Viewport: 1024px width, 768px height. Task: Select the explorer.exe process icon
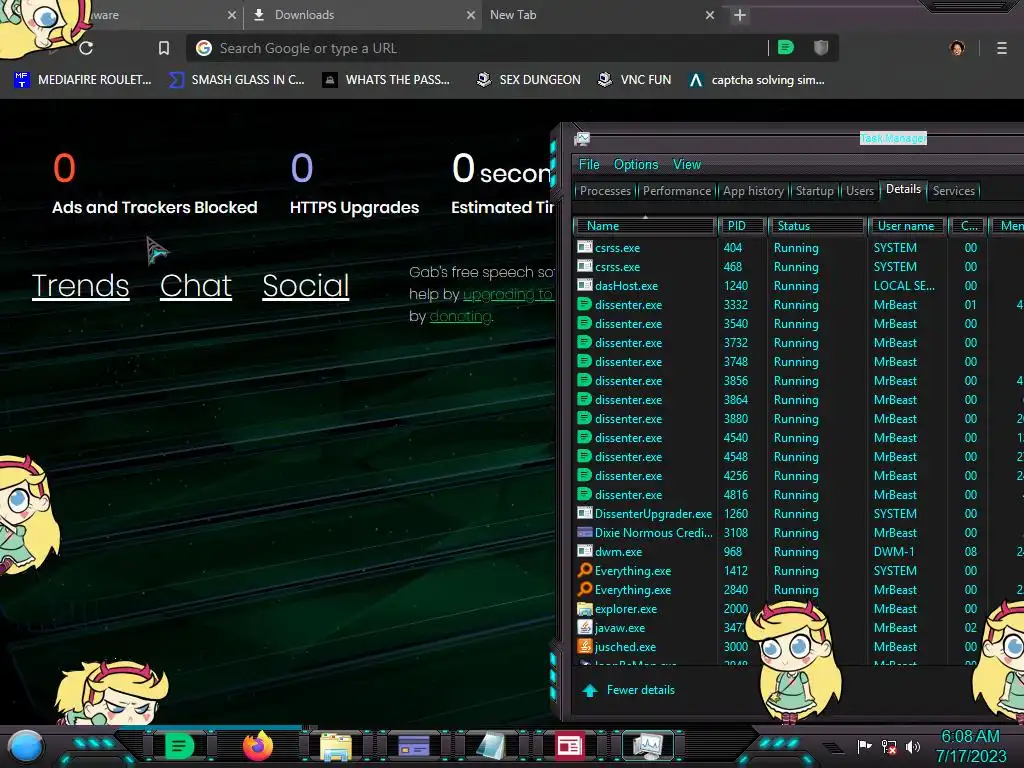point(584,609)
